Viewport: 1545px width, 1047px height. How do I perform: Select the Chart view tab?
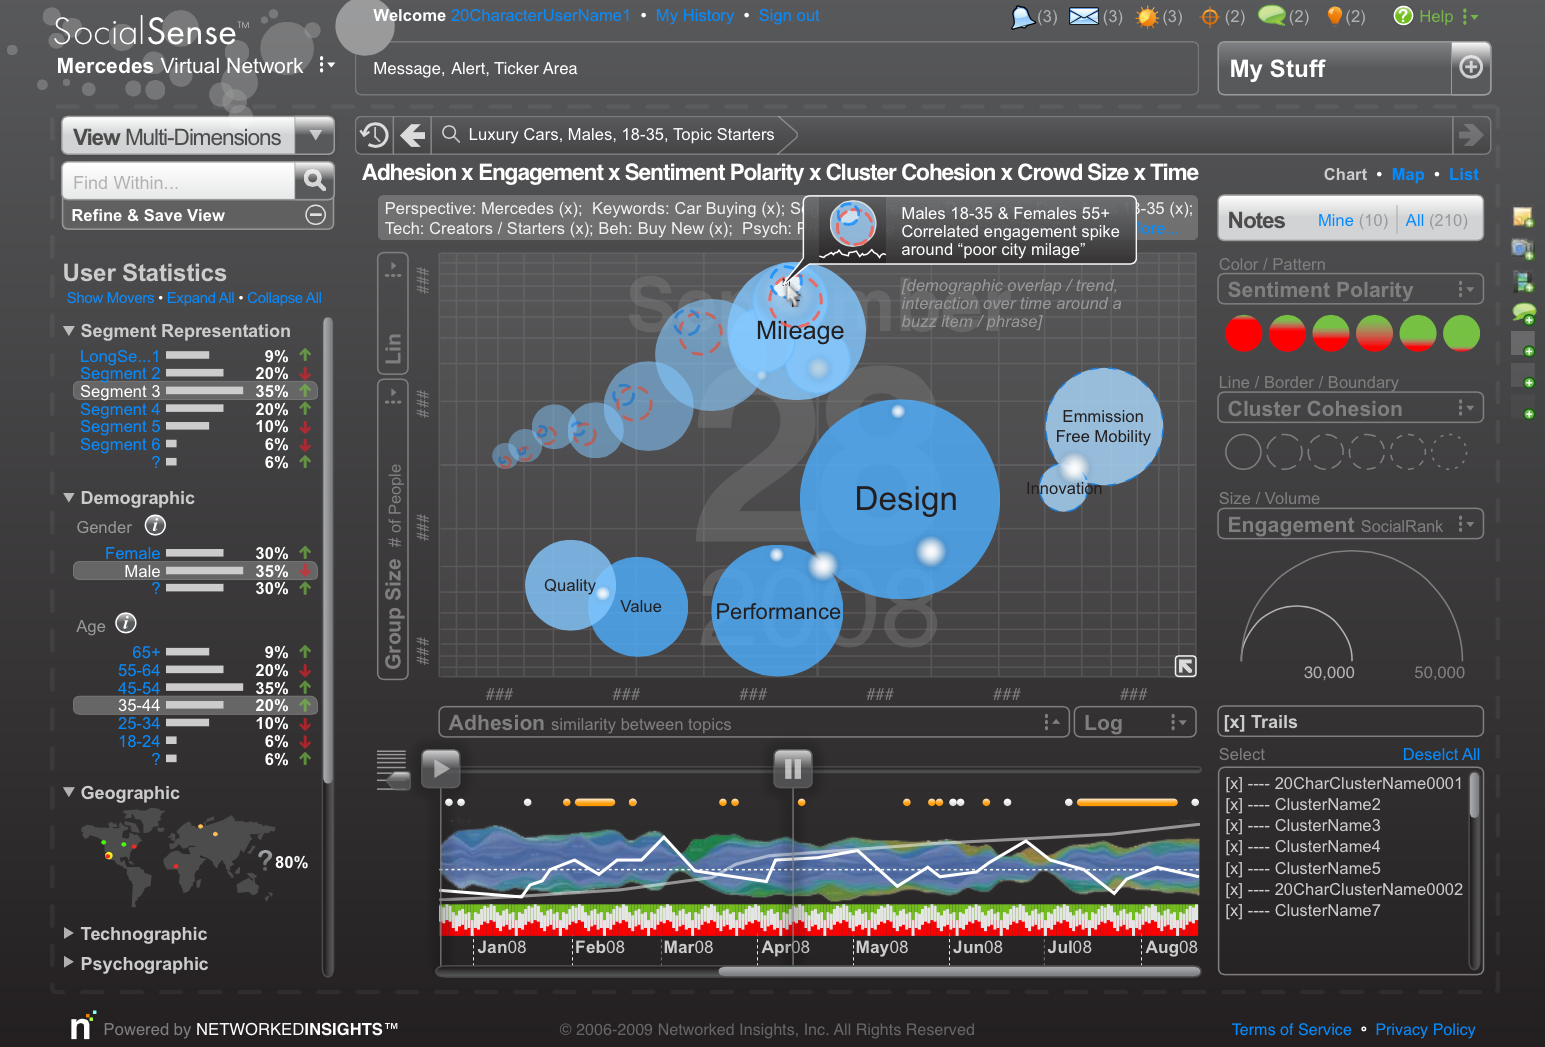[1345, 174]
